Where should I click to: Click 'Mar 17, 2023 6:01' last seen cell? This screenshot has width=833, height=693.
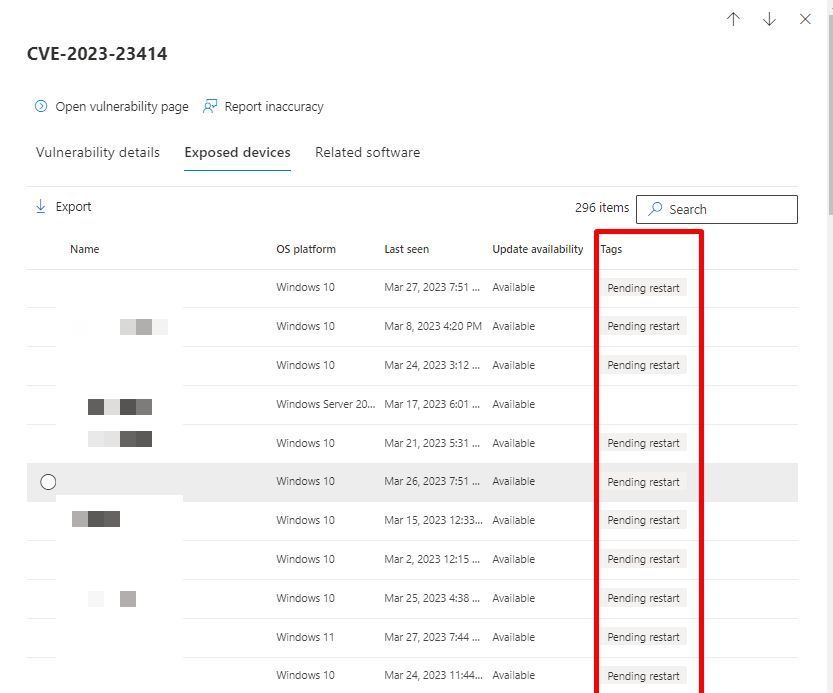432,404
